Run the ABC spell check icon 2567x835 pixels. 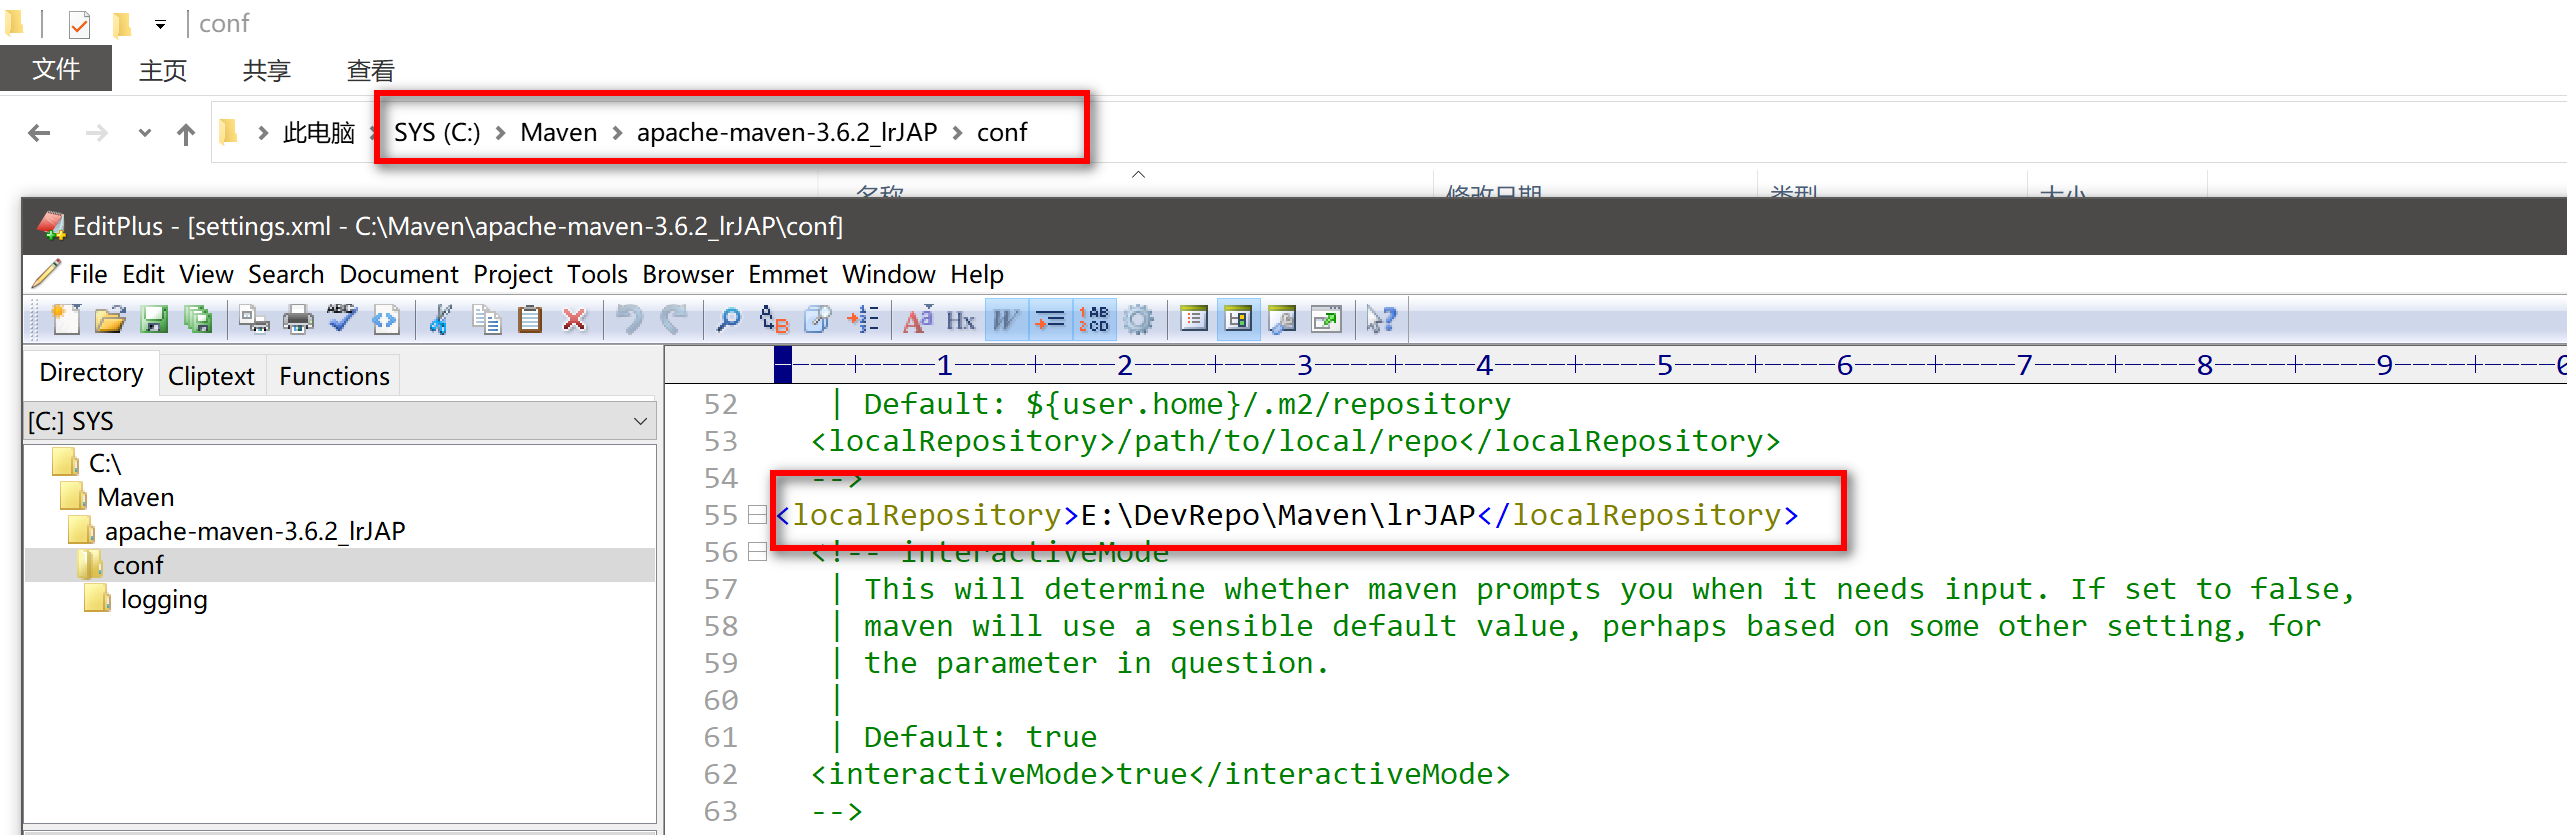point(342,320)
